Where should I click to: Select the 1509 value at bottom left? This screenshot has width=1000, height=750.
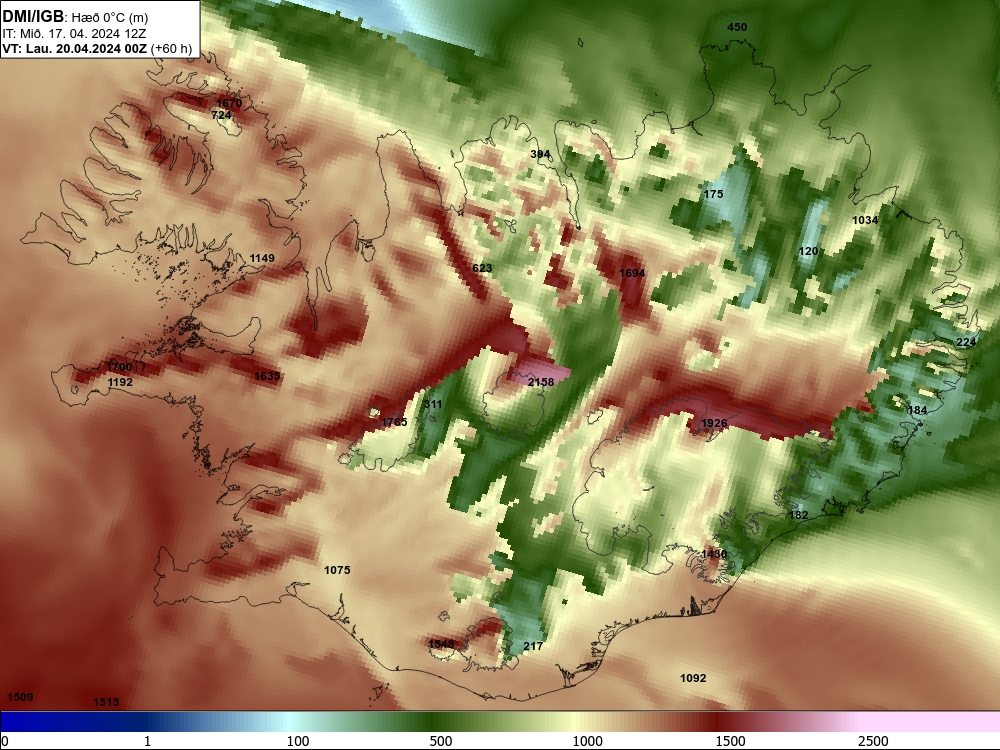[20, 696]
